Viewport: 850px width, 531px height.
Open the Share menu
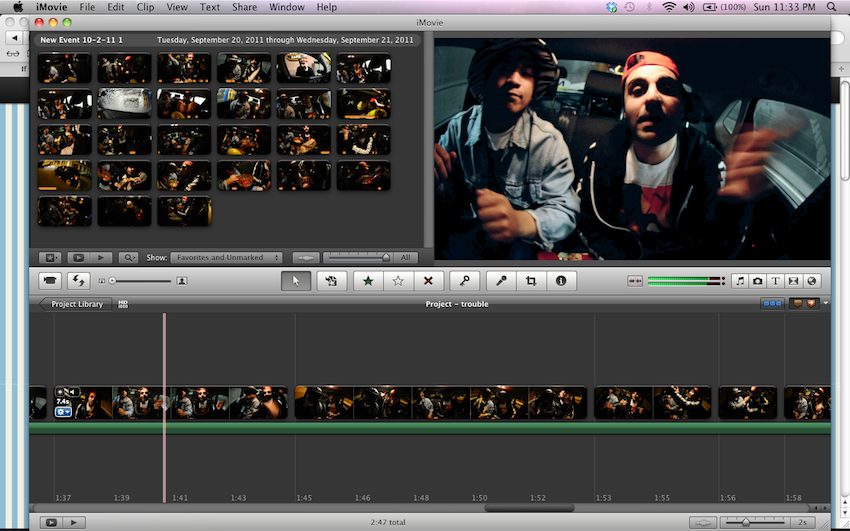point(243,7)
